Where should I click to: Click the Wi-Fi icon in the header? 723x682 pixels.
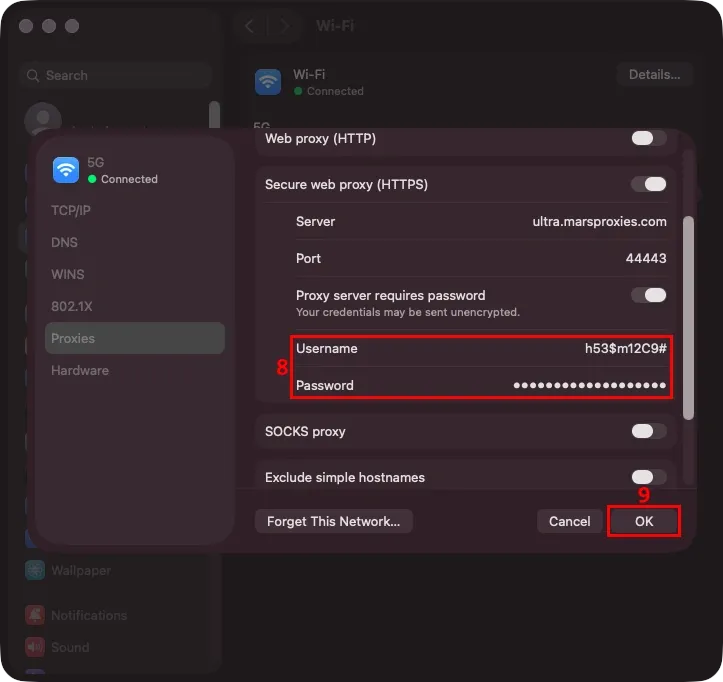coord(268,82)
